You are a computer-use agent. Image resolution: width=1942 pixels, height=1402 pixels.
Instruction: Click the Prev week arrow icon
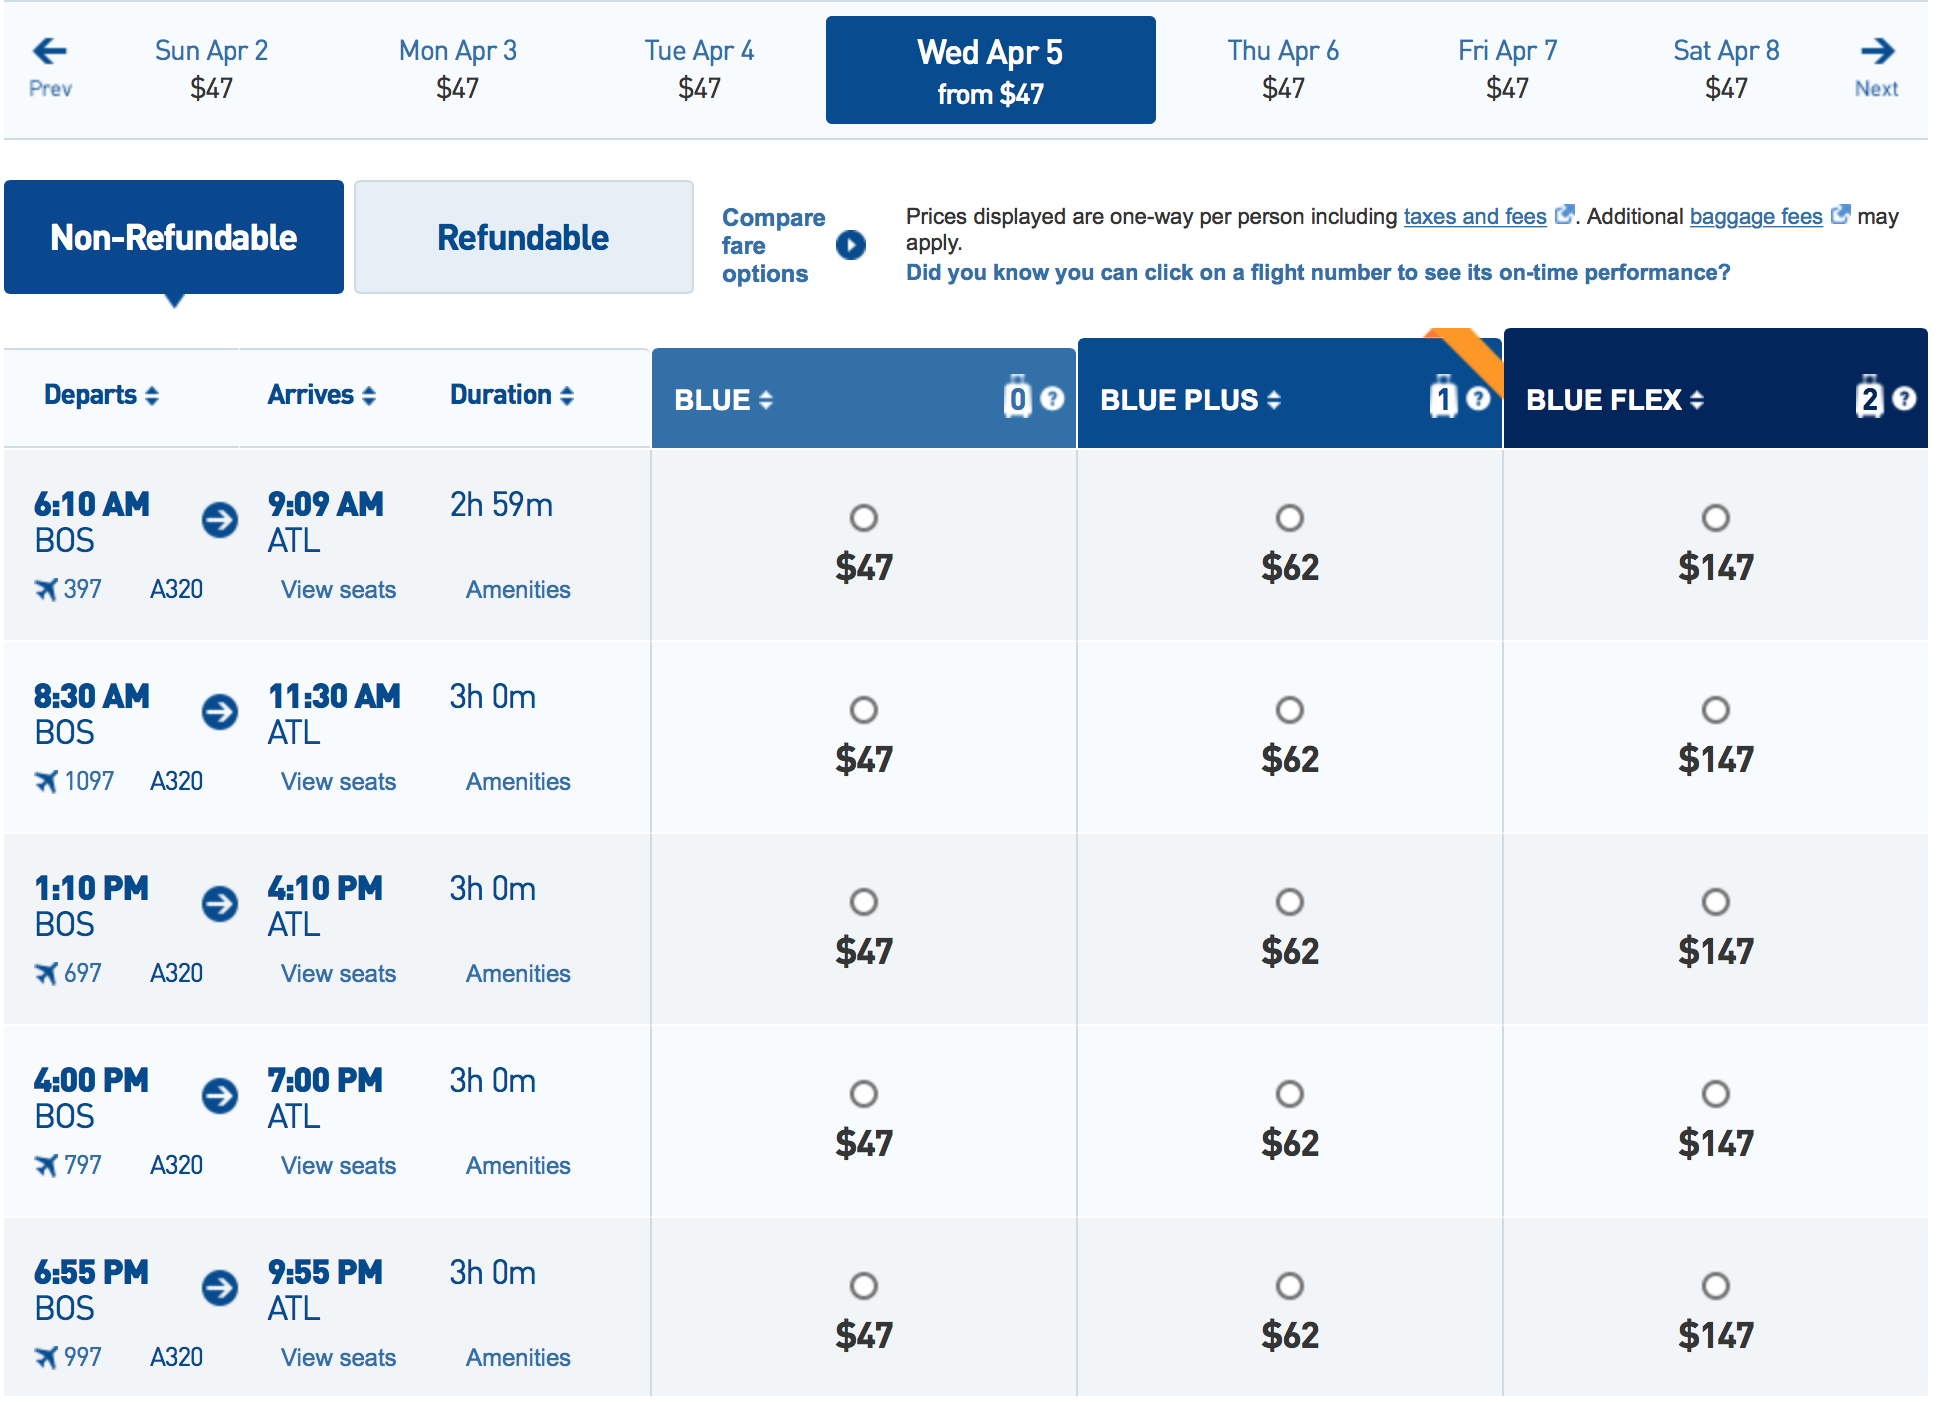pyautogui.click(x=49, y=51)
